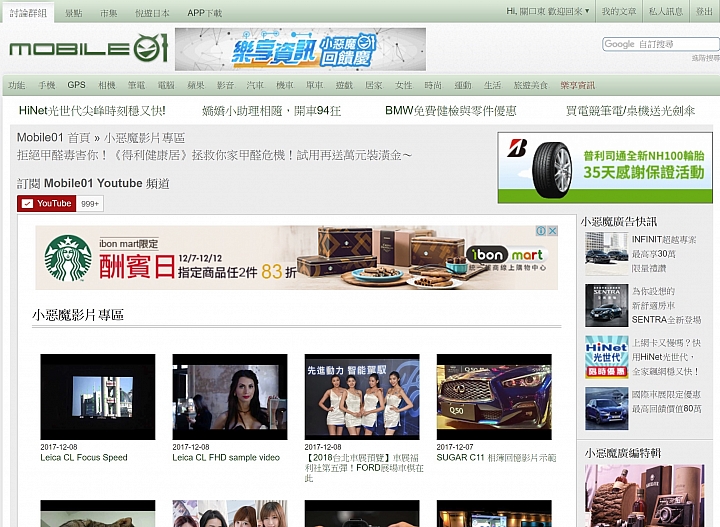
Task: Open the 蘋果 category menu
Action: pyautogui.click(x=196, y=85)
